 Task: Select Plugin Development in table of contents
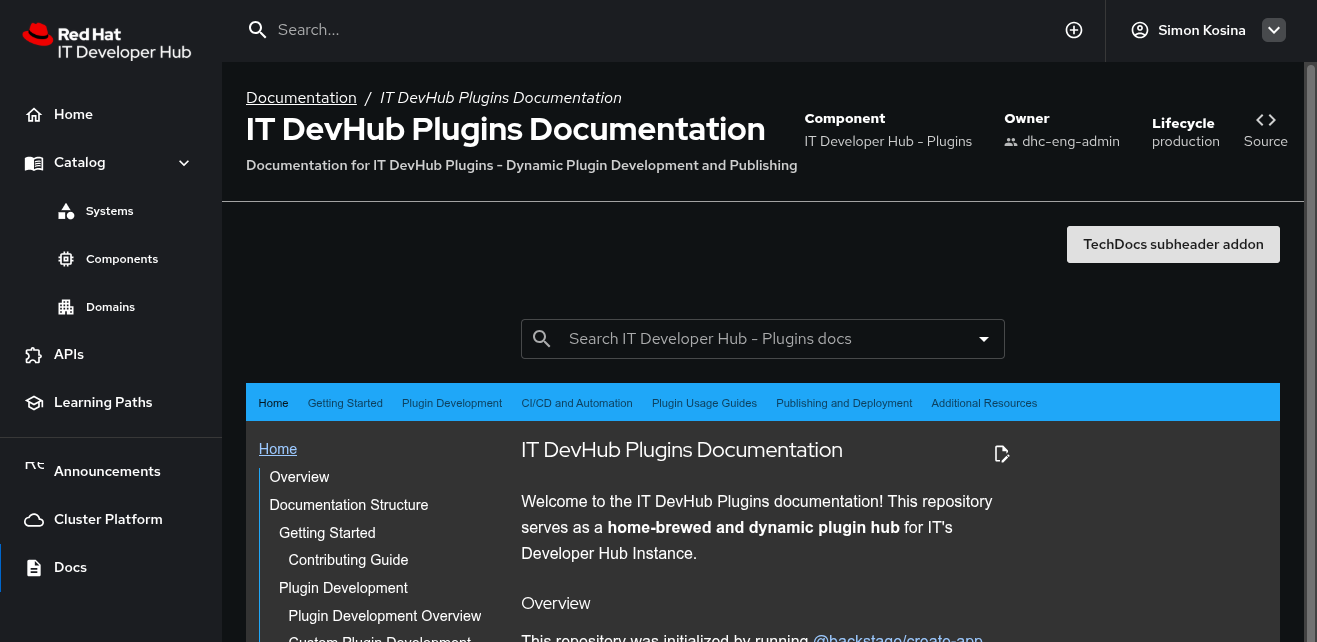[x=343, y=589]
